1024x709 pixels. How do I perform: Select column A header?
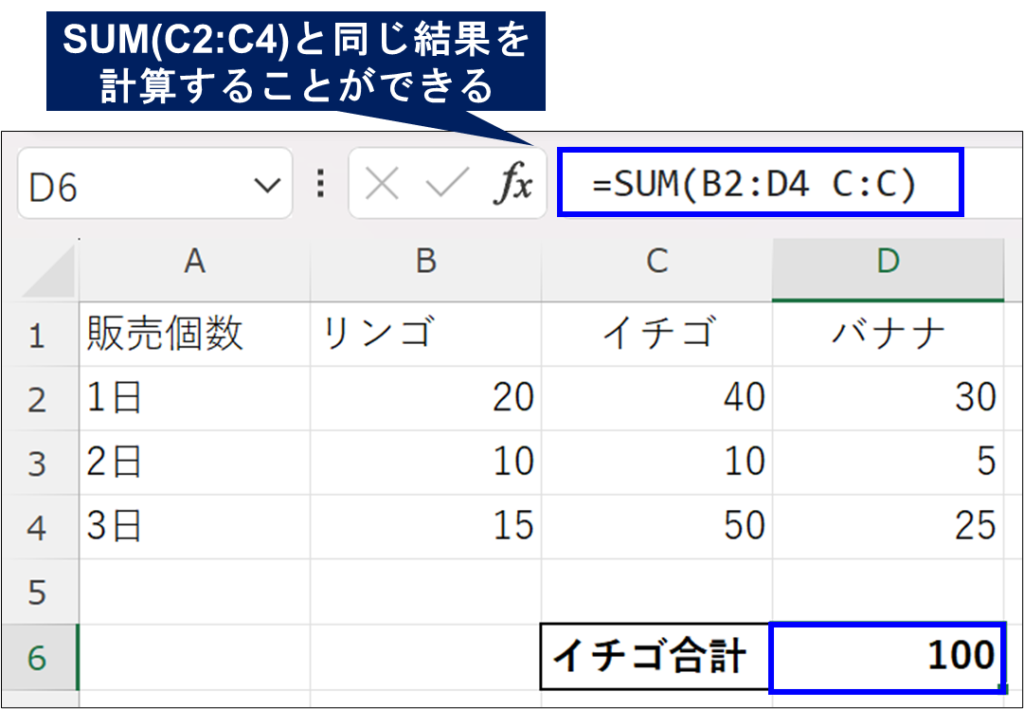point(195,262)
